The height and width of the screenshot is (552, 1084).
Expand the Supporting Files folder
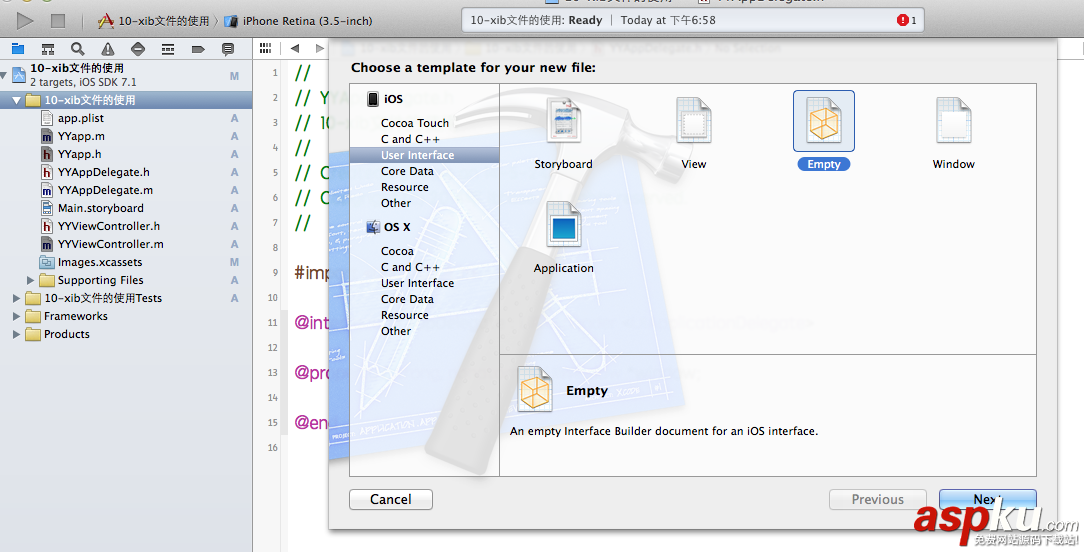(30, 280)
